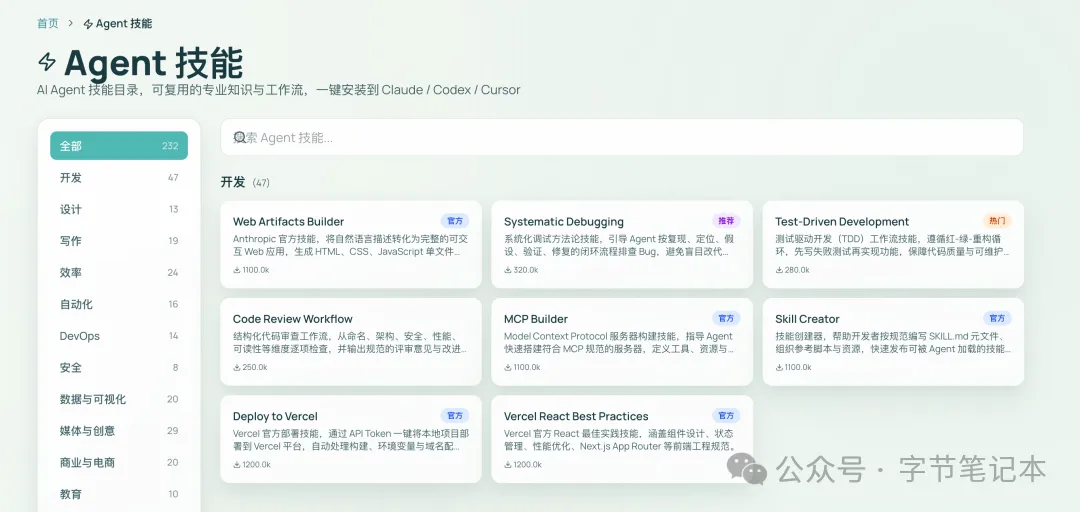The height and width of the screenshot is (512, 1080).
Task: Click the Skill Creator description text
Action: (x=893, y=342)
